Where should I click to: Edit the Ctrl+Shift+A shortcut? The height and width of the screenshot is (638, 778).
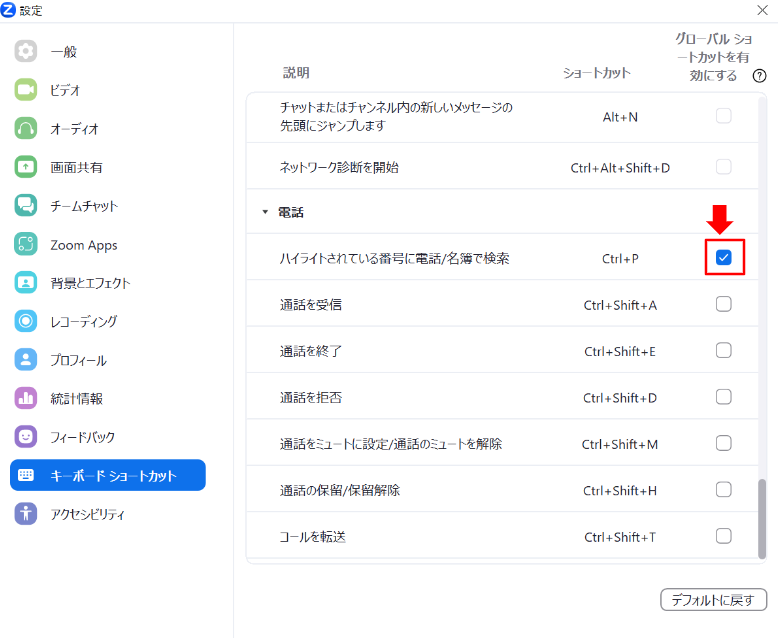[620, 305]
